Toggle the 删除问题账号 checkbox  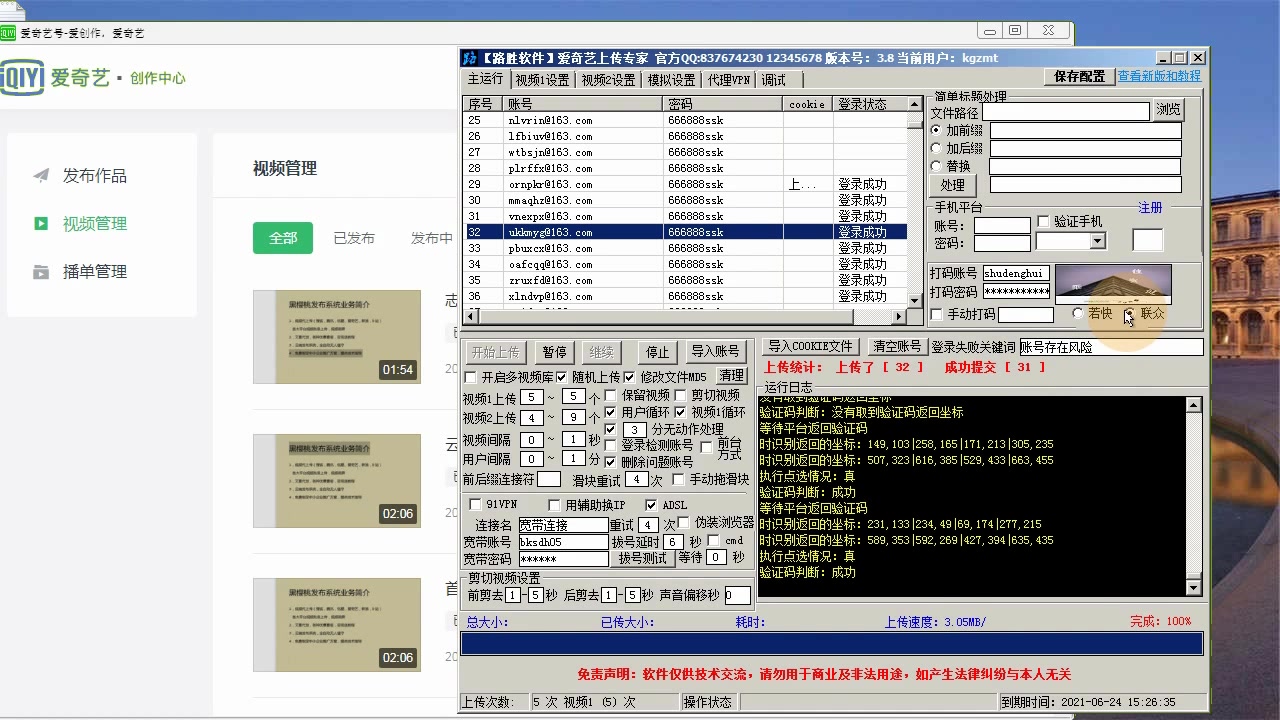point(611,462)
